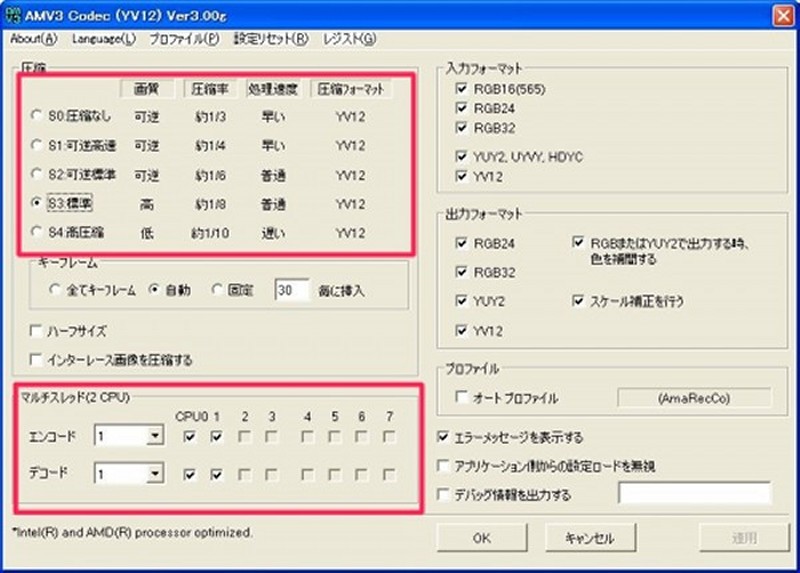Toggle RGB32 output format
The width and height of the screenshot is (800, 573).
[461, 272]
